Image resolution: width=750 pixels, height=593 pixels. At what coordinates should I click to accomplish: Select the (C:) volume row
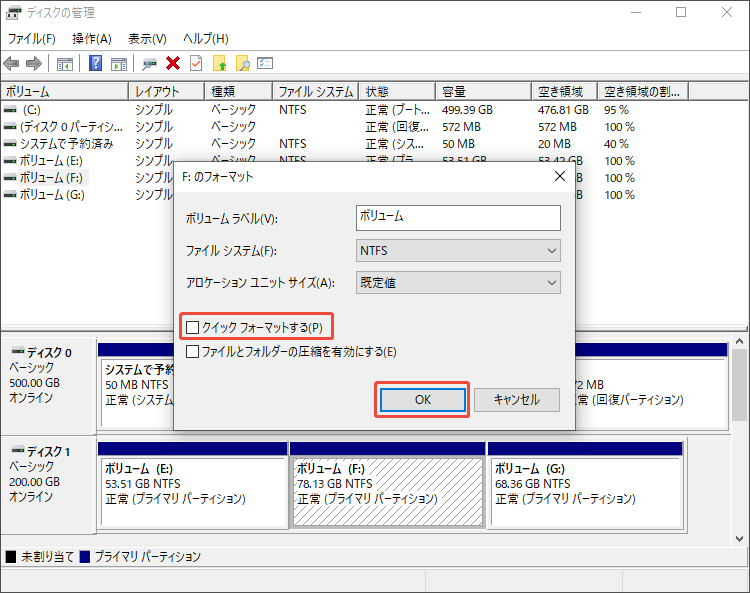click(x=344, y=110)
